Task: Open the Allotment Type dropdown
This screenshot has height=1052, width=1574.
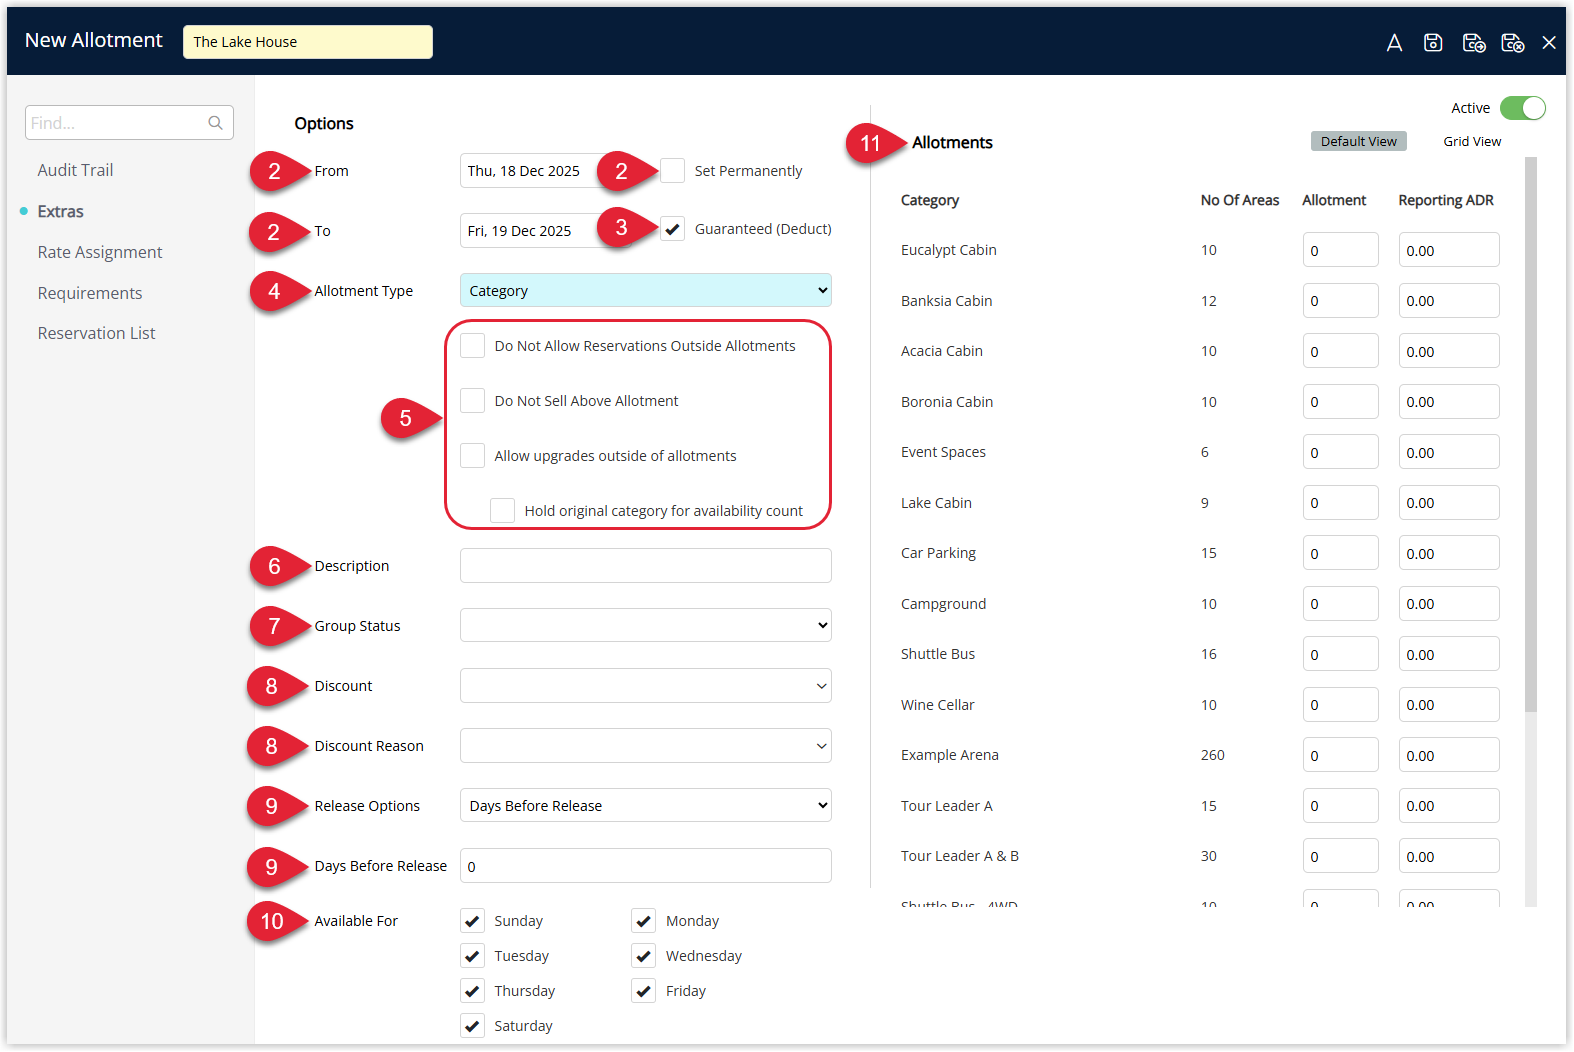Action: pos(646,291)
